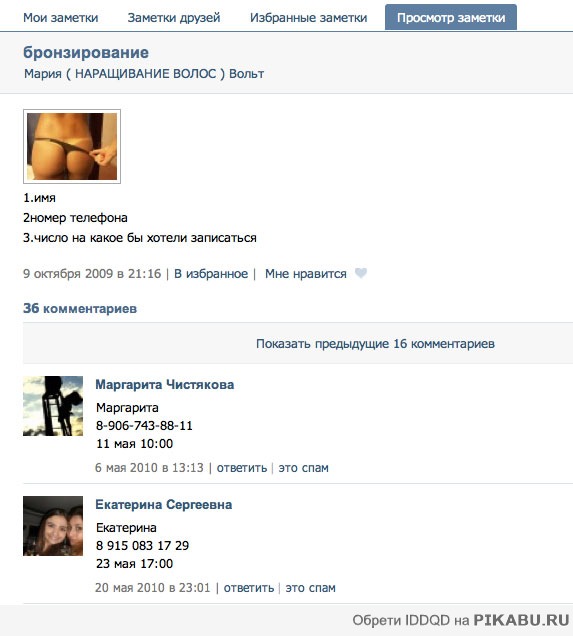Click the heart icon next to Мне нравится
Image resolution: width=573 pixels, height=636 pixels.
click(361, 273)
